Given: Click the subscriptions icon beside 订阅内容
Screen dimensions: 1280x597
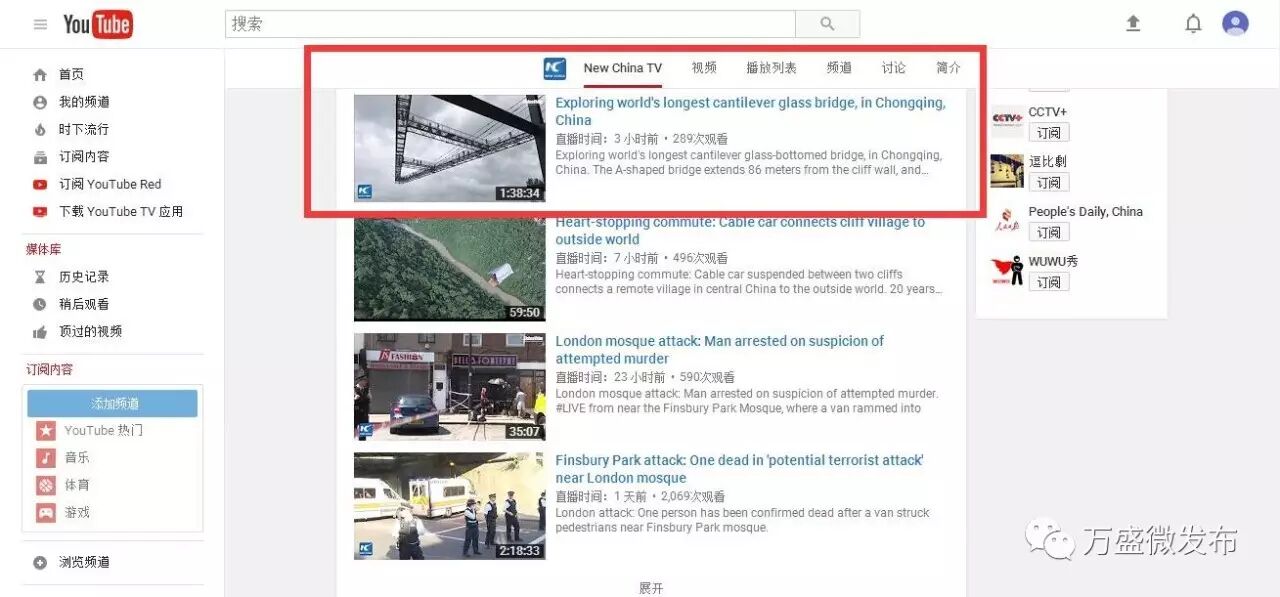Looking at the screenshot, I should point(40,157).
